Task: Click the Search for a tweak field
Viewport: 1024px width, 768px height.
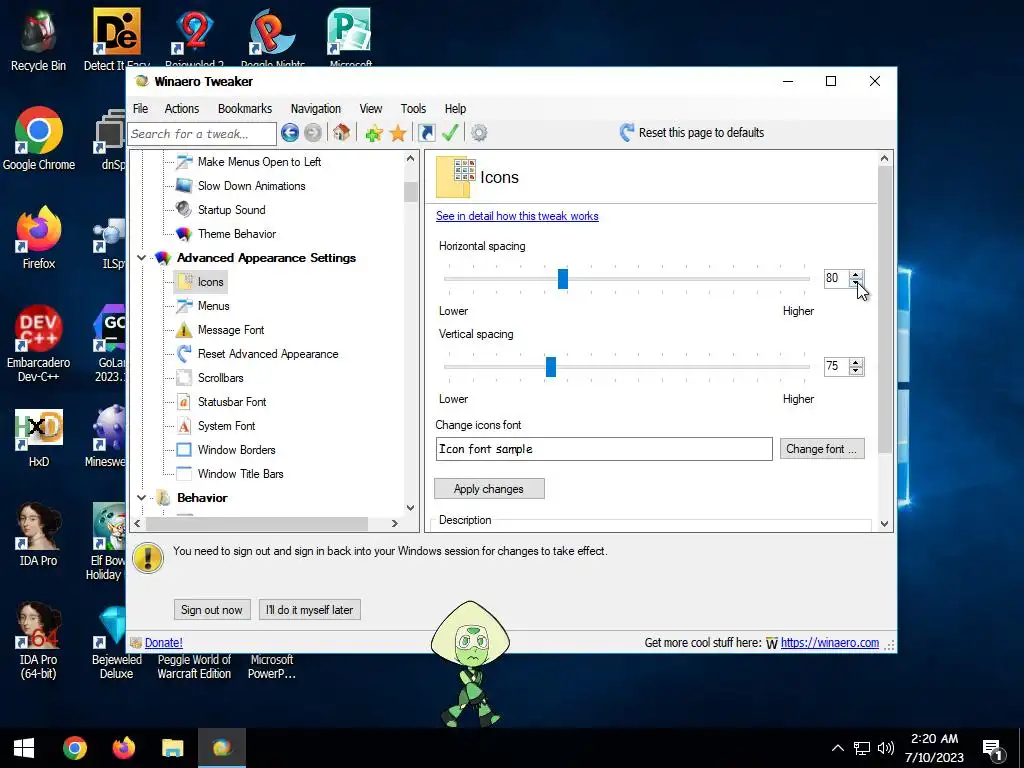Action: click(x=202, y=134)
